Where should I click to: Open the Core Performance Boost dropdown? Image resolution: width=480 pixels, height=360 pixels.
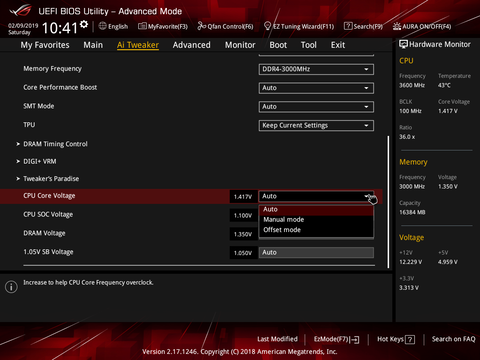click(316, 88)
